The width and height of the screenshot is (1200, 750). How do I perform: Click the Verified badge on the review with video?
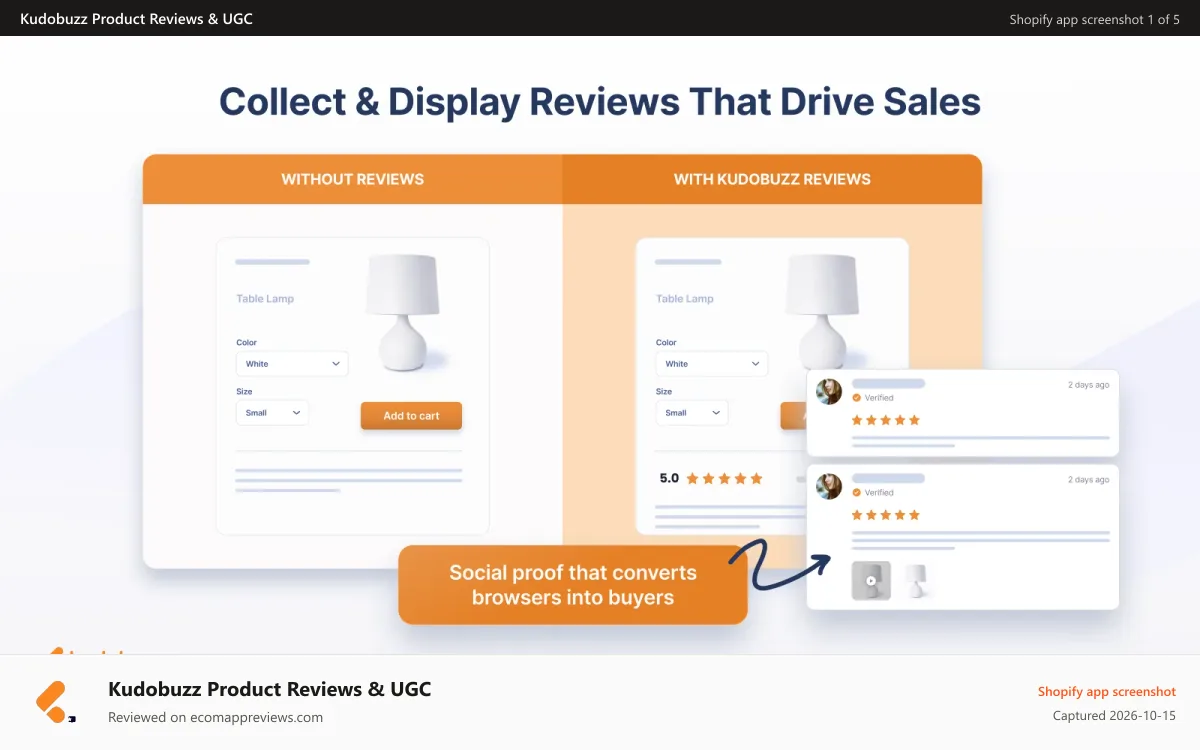[x=873, y=493]
